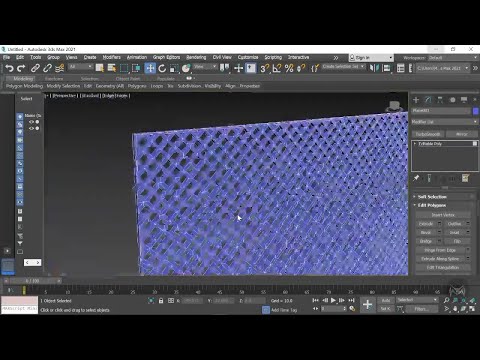Image resolution: width=480 pixels, height=360 pixels.
Task: Open the Sign In dropdown
Action: 371,58
